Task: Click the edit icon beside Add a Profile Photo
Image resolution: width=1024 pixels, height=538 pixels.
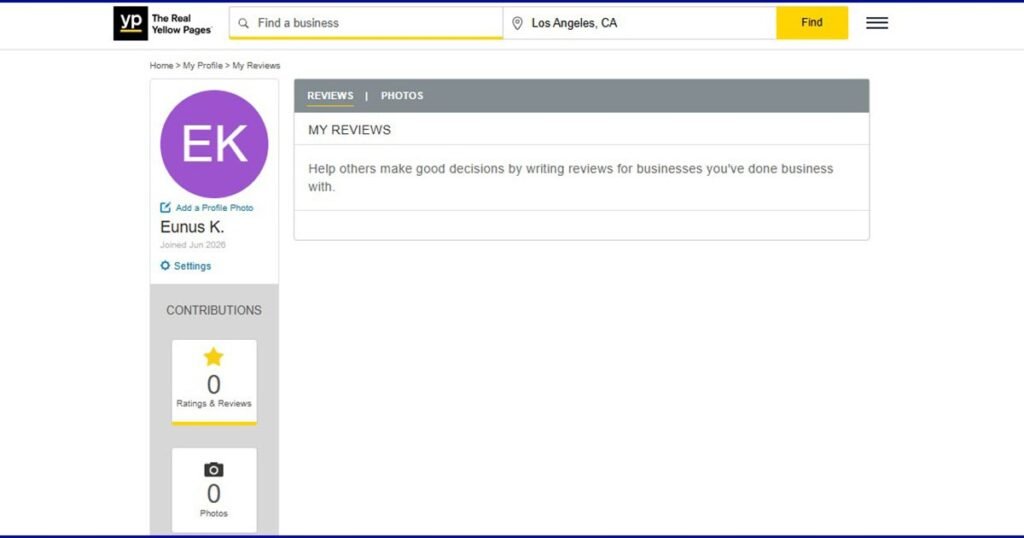Action: 165,208
